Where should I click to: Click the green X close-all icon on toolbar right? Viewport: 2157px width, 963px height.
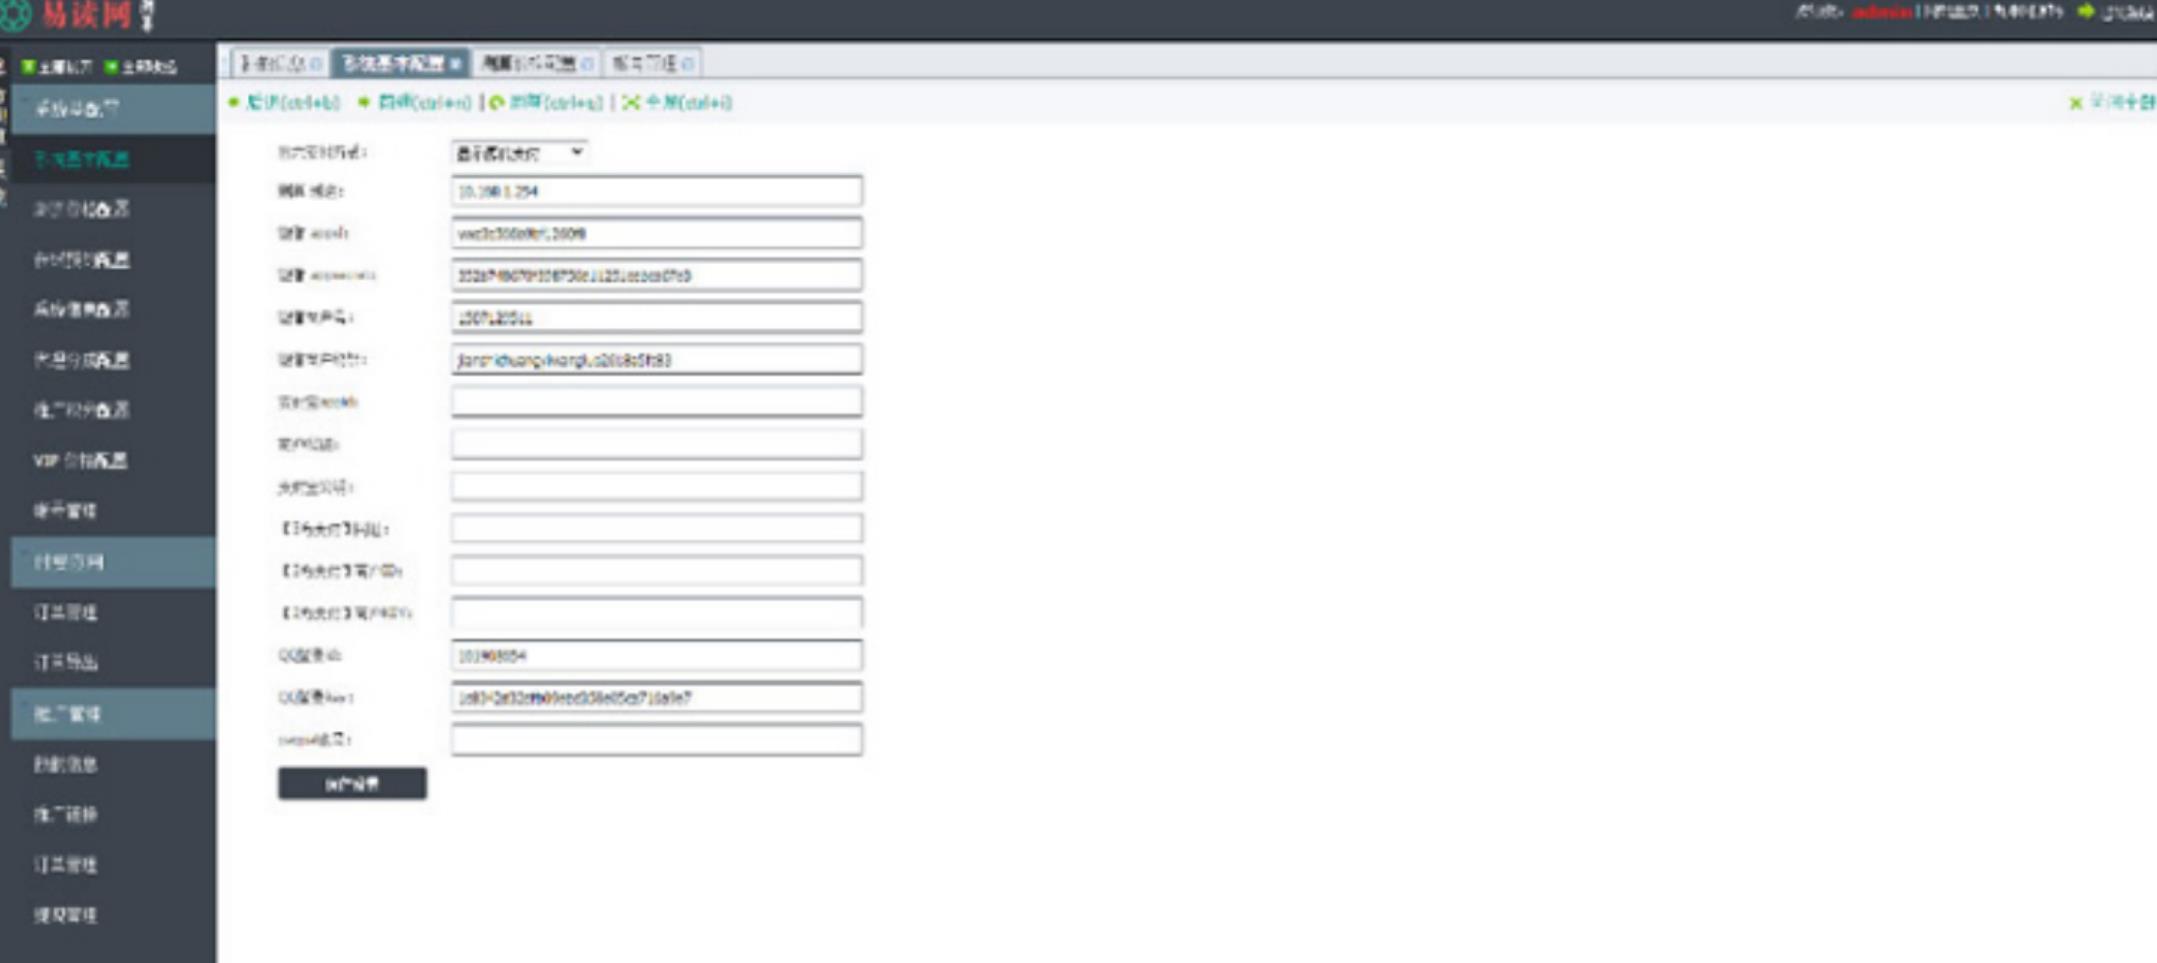pos(2076,103)
